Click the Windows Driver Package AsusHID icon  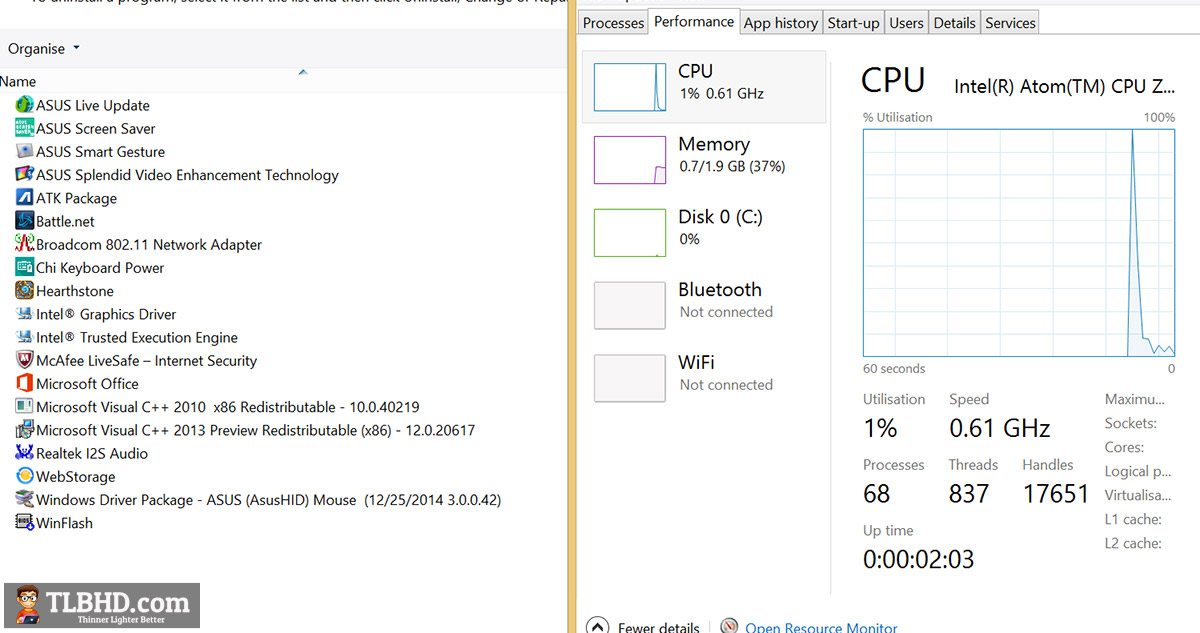click(x=25, y=499)
